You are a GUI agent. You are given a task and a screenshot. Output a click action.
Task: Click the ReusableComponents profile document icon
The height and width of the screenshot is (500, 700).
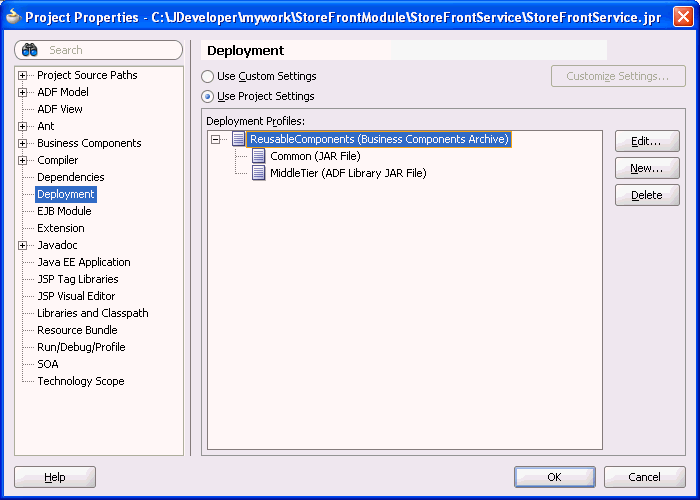238,139
